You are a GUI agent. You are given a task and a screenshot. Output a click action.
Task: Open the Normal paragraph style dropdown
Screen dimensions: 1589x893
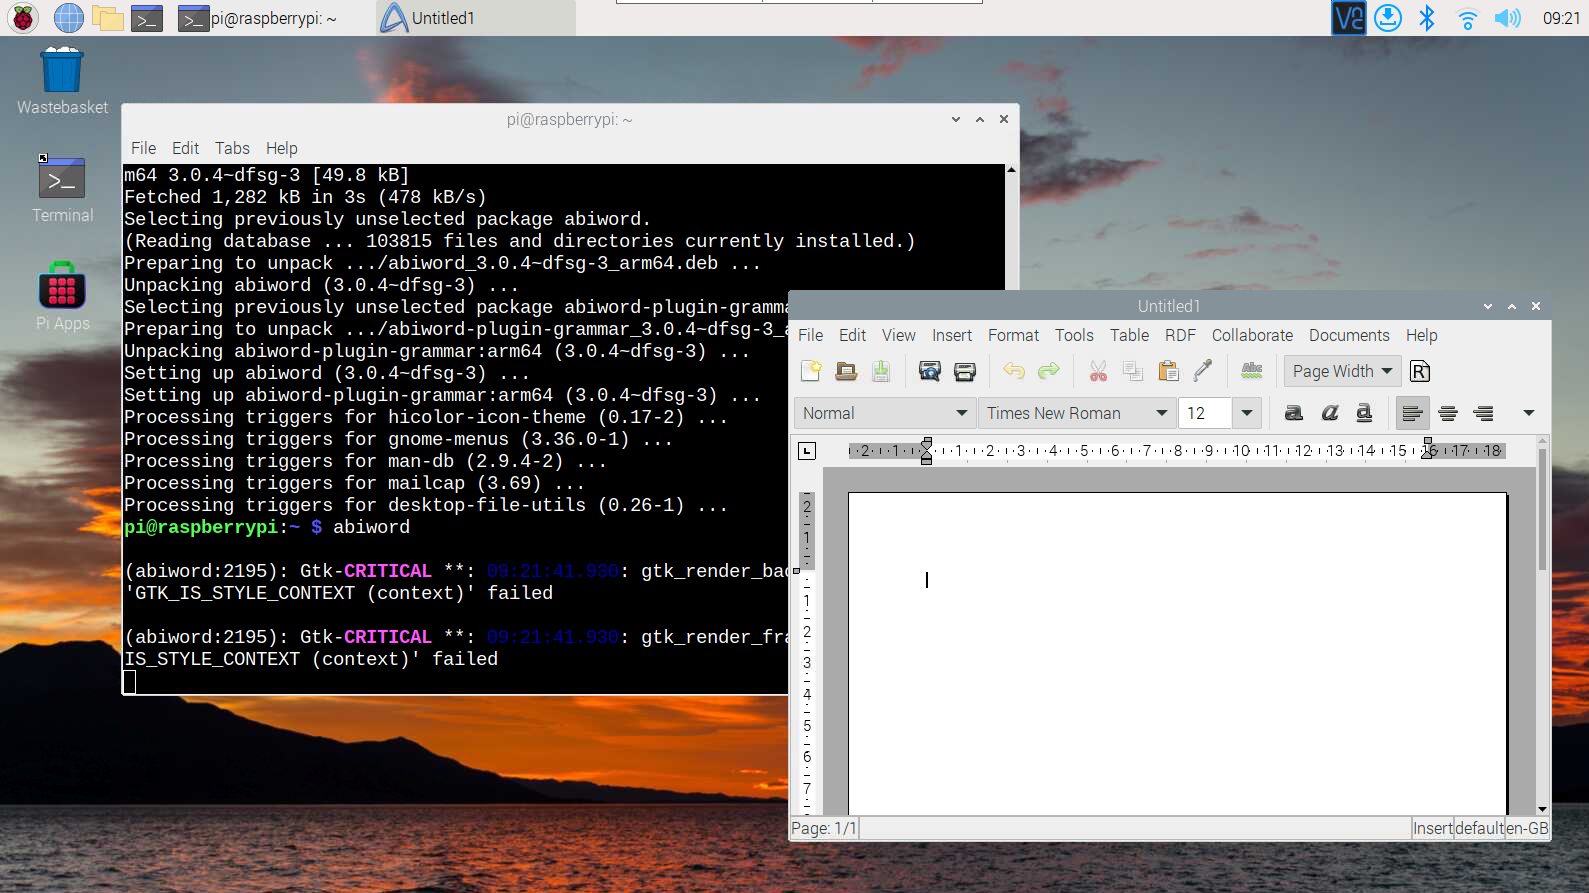click(x=885, y=413)
